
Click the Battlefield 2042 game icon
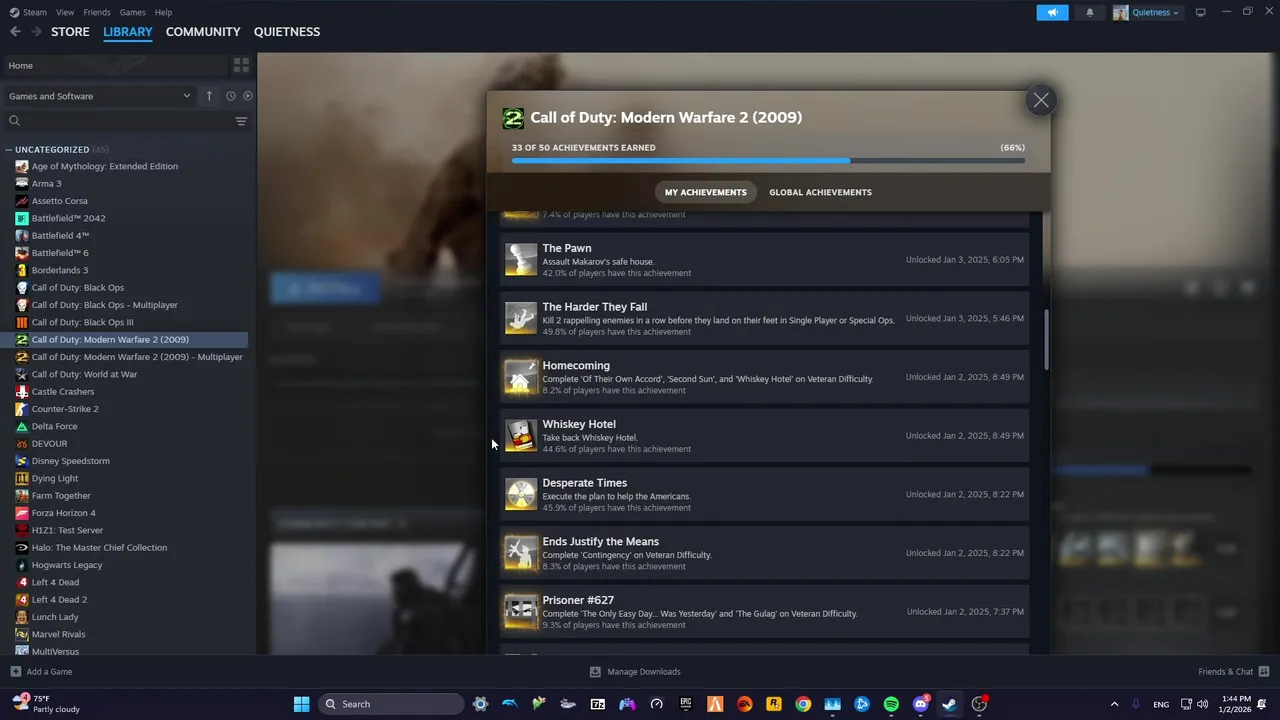[22, 218]
